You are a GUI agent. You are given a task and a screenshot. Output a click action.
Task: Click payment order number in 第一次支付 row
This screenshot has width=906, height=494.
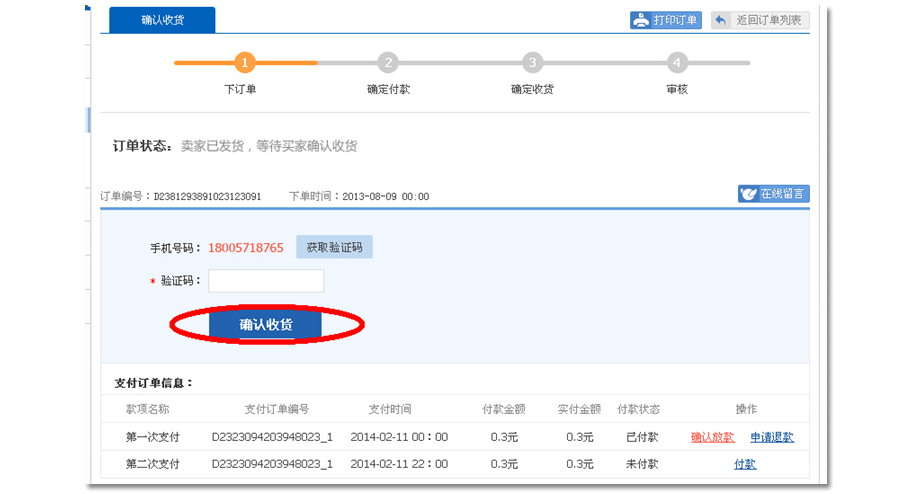[x=272, y=437]
